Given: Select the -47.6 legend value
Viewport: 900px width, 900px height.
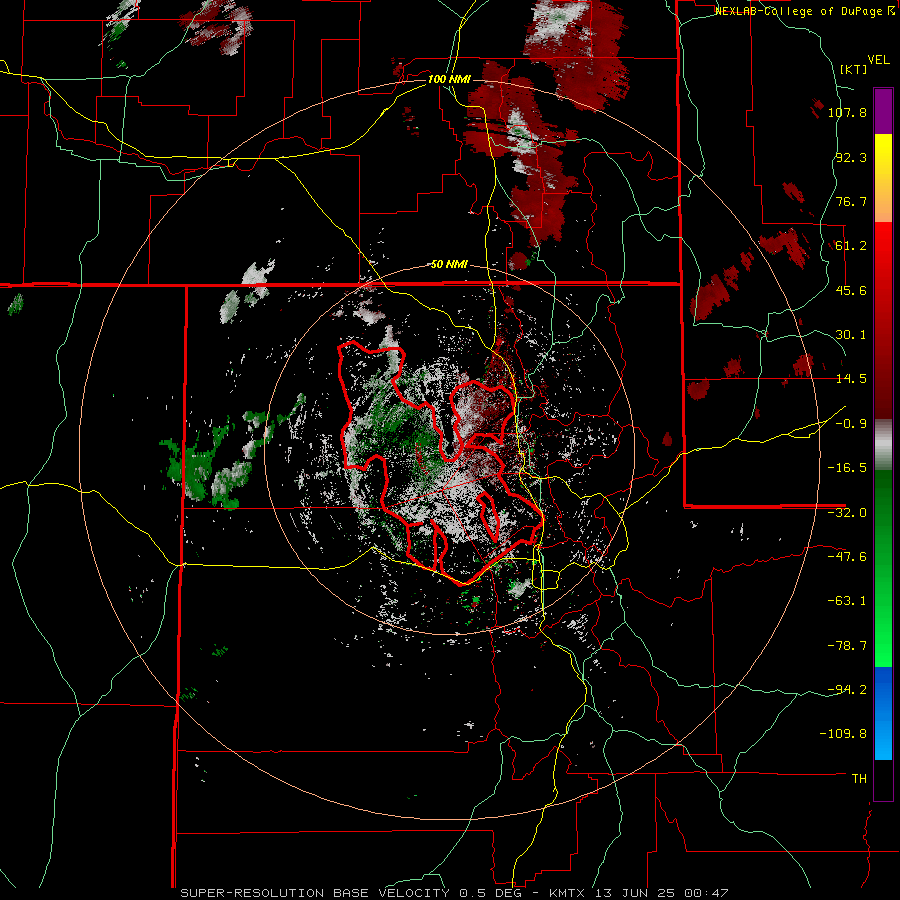Looking at the screenshot, I should click(x=847, y=557).
